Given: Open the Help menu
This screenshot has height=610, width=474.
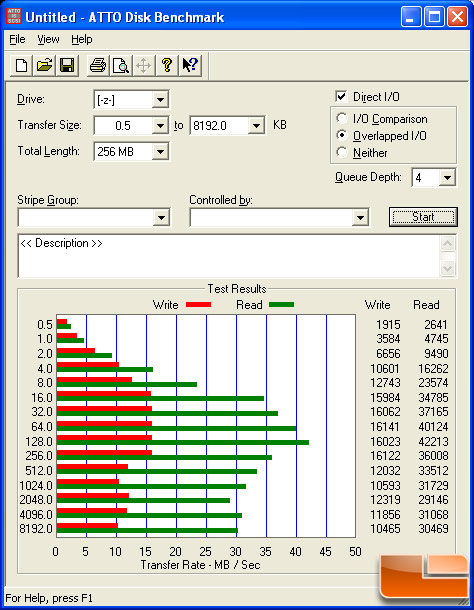Looking at the screenshot, I should [82, 39].
